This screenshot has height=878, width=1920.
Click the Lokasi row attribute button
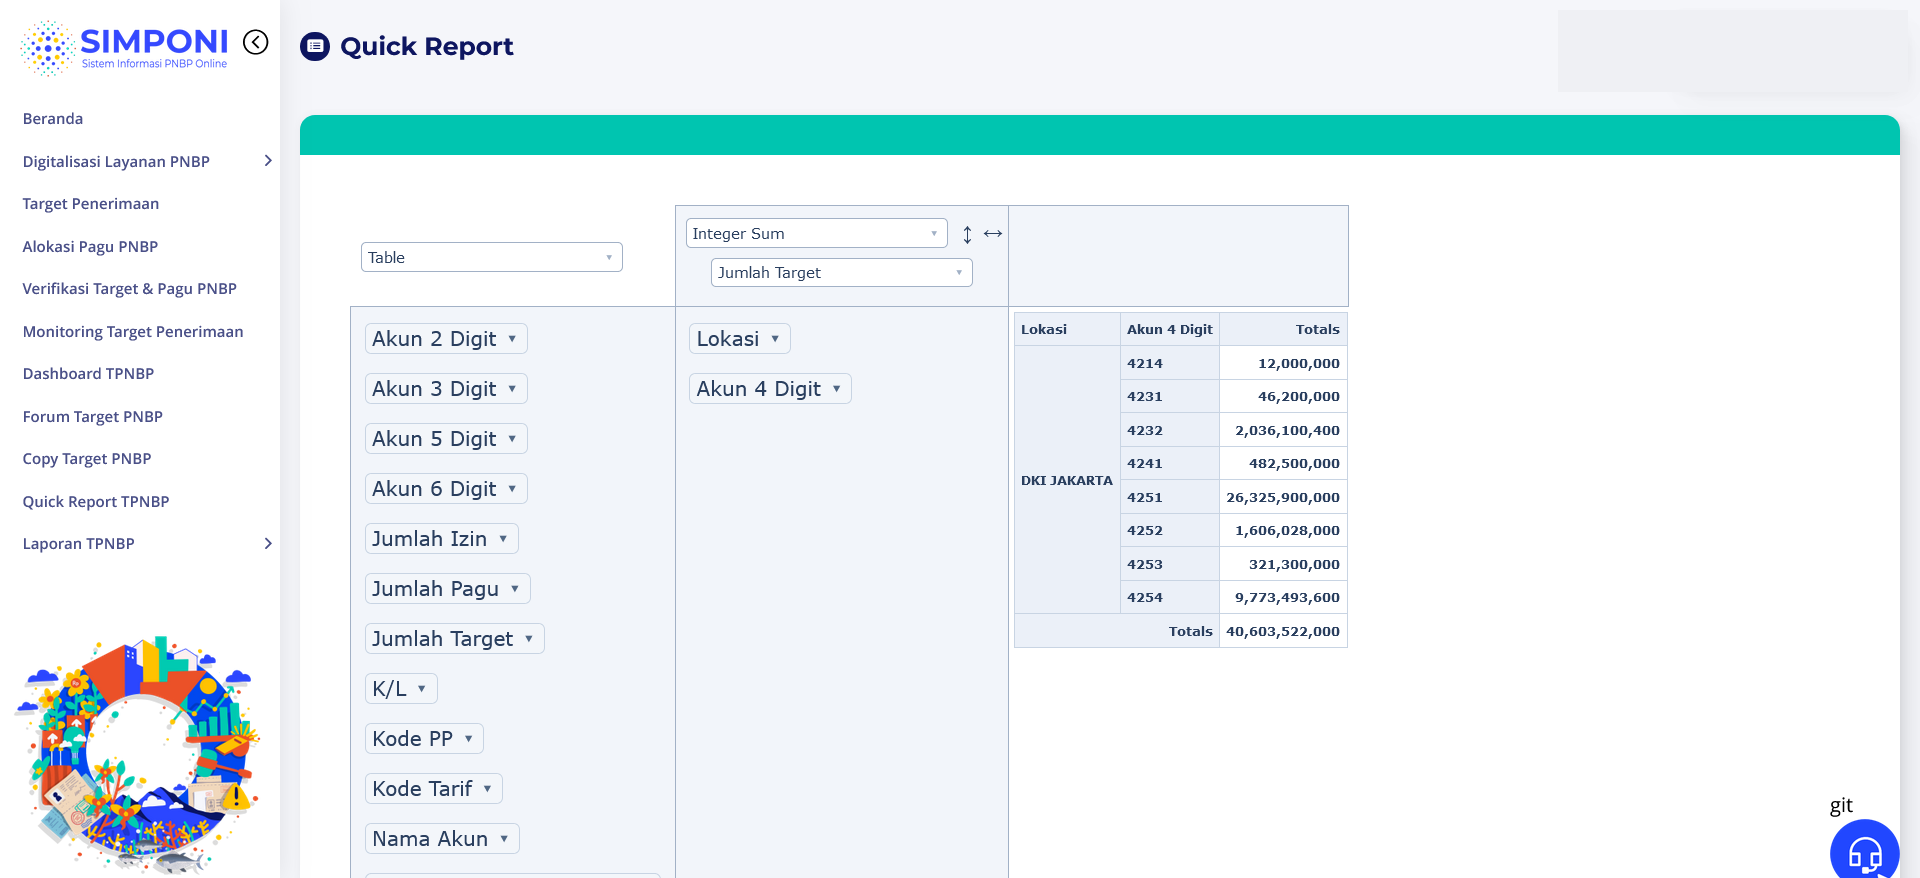click(x=728, y=339)
